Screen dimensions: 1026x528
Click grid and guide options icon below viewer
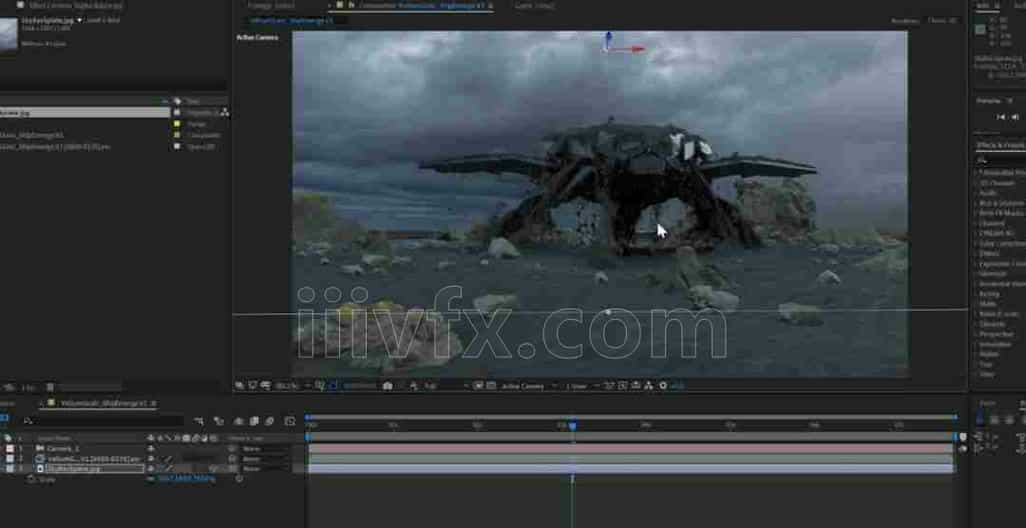coord(320,386)
